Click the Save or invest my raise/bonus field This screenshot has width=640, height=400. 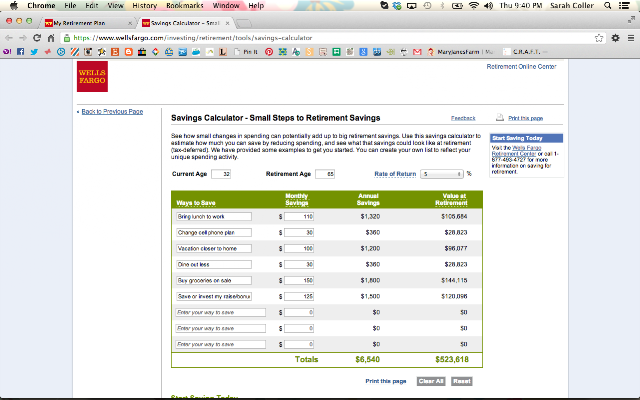click(x=213, y=296)
